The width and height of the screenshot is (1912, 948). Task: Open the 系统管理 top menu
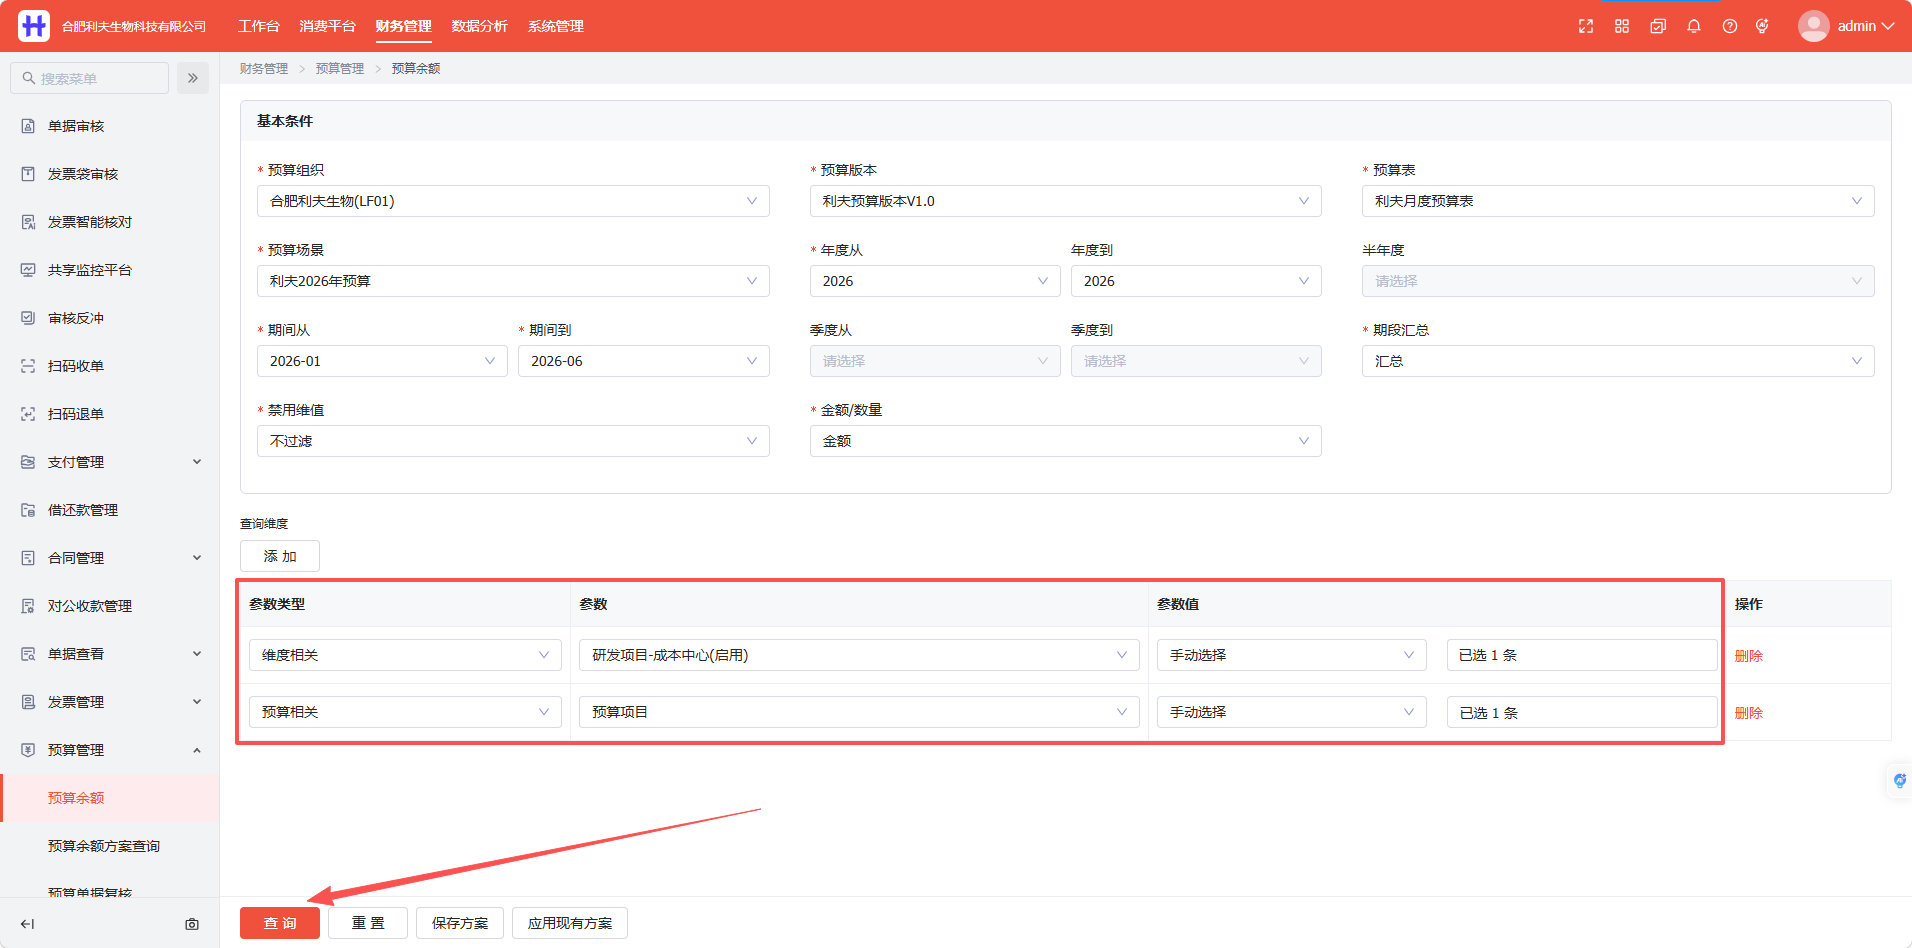click(556, 26)
